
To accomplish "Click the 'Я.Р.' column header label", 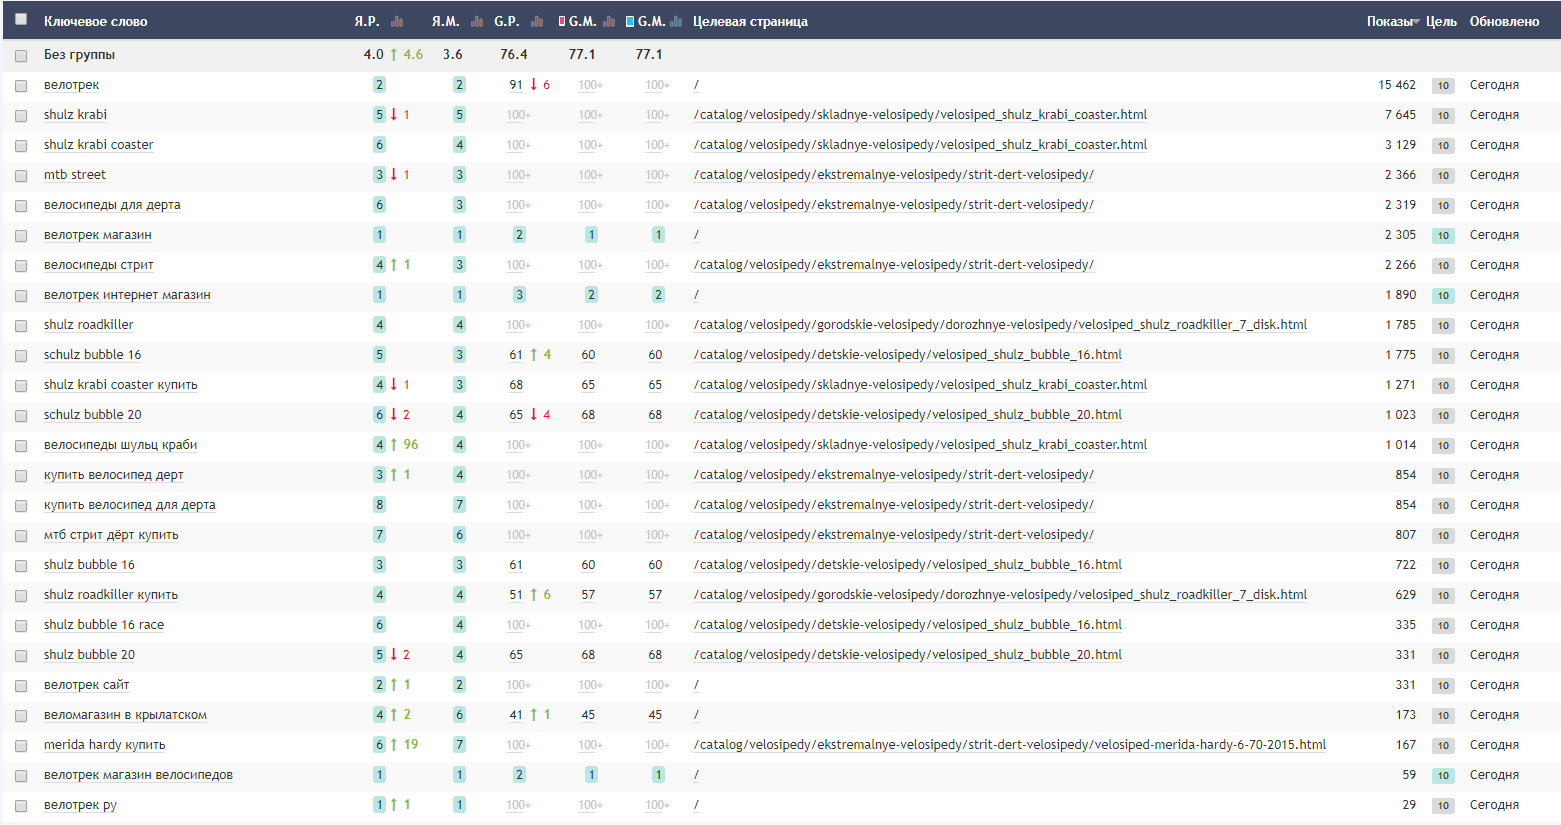I will (367, 21).
